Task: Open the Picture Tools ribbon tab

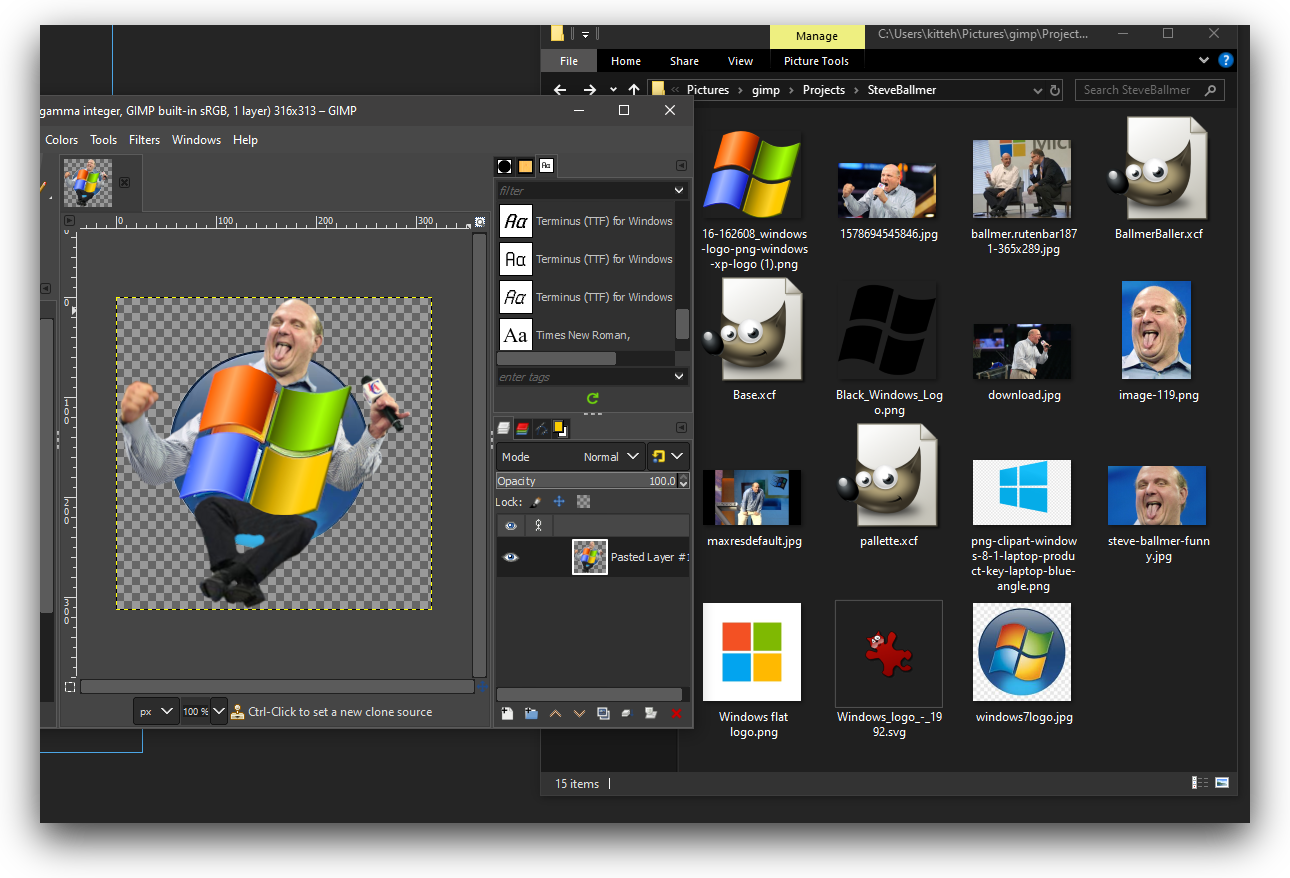Action: 817,61
